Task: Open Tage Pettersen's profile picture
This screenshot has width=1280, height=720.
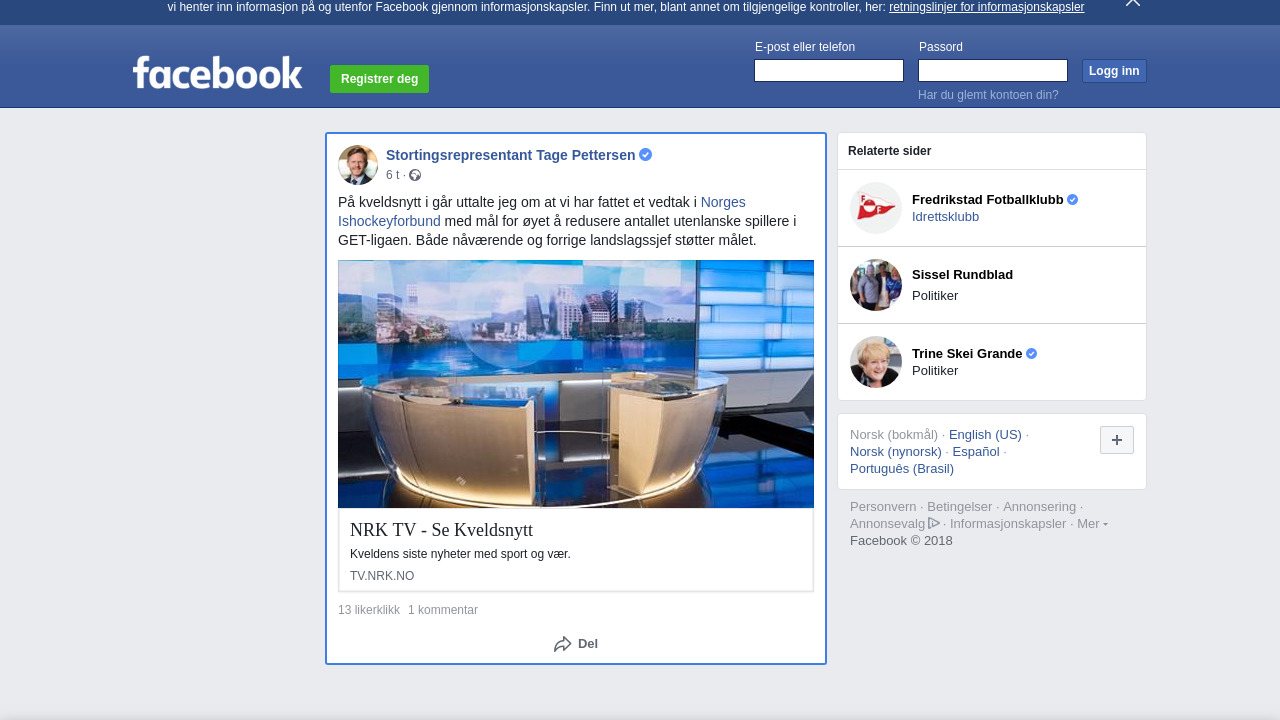Action: pos(358,165)
